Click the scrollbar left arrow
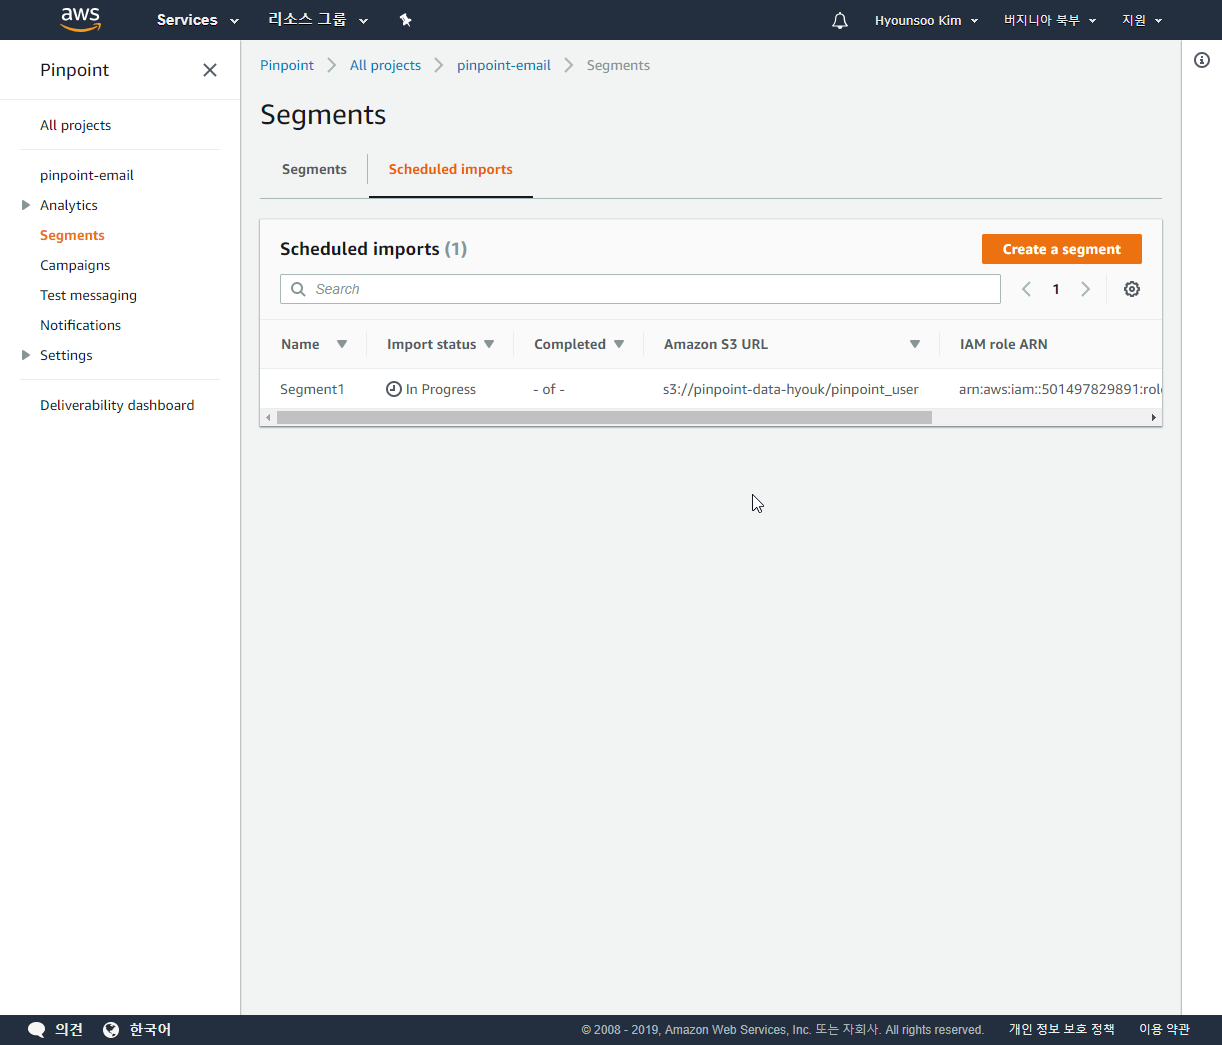 point(268,417)
